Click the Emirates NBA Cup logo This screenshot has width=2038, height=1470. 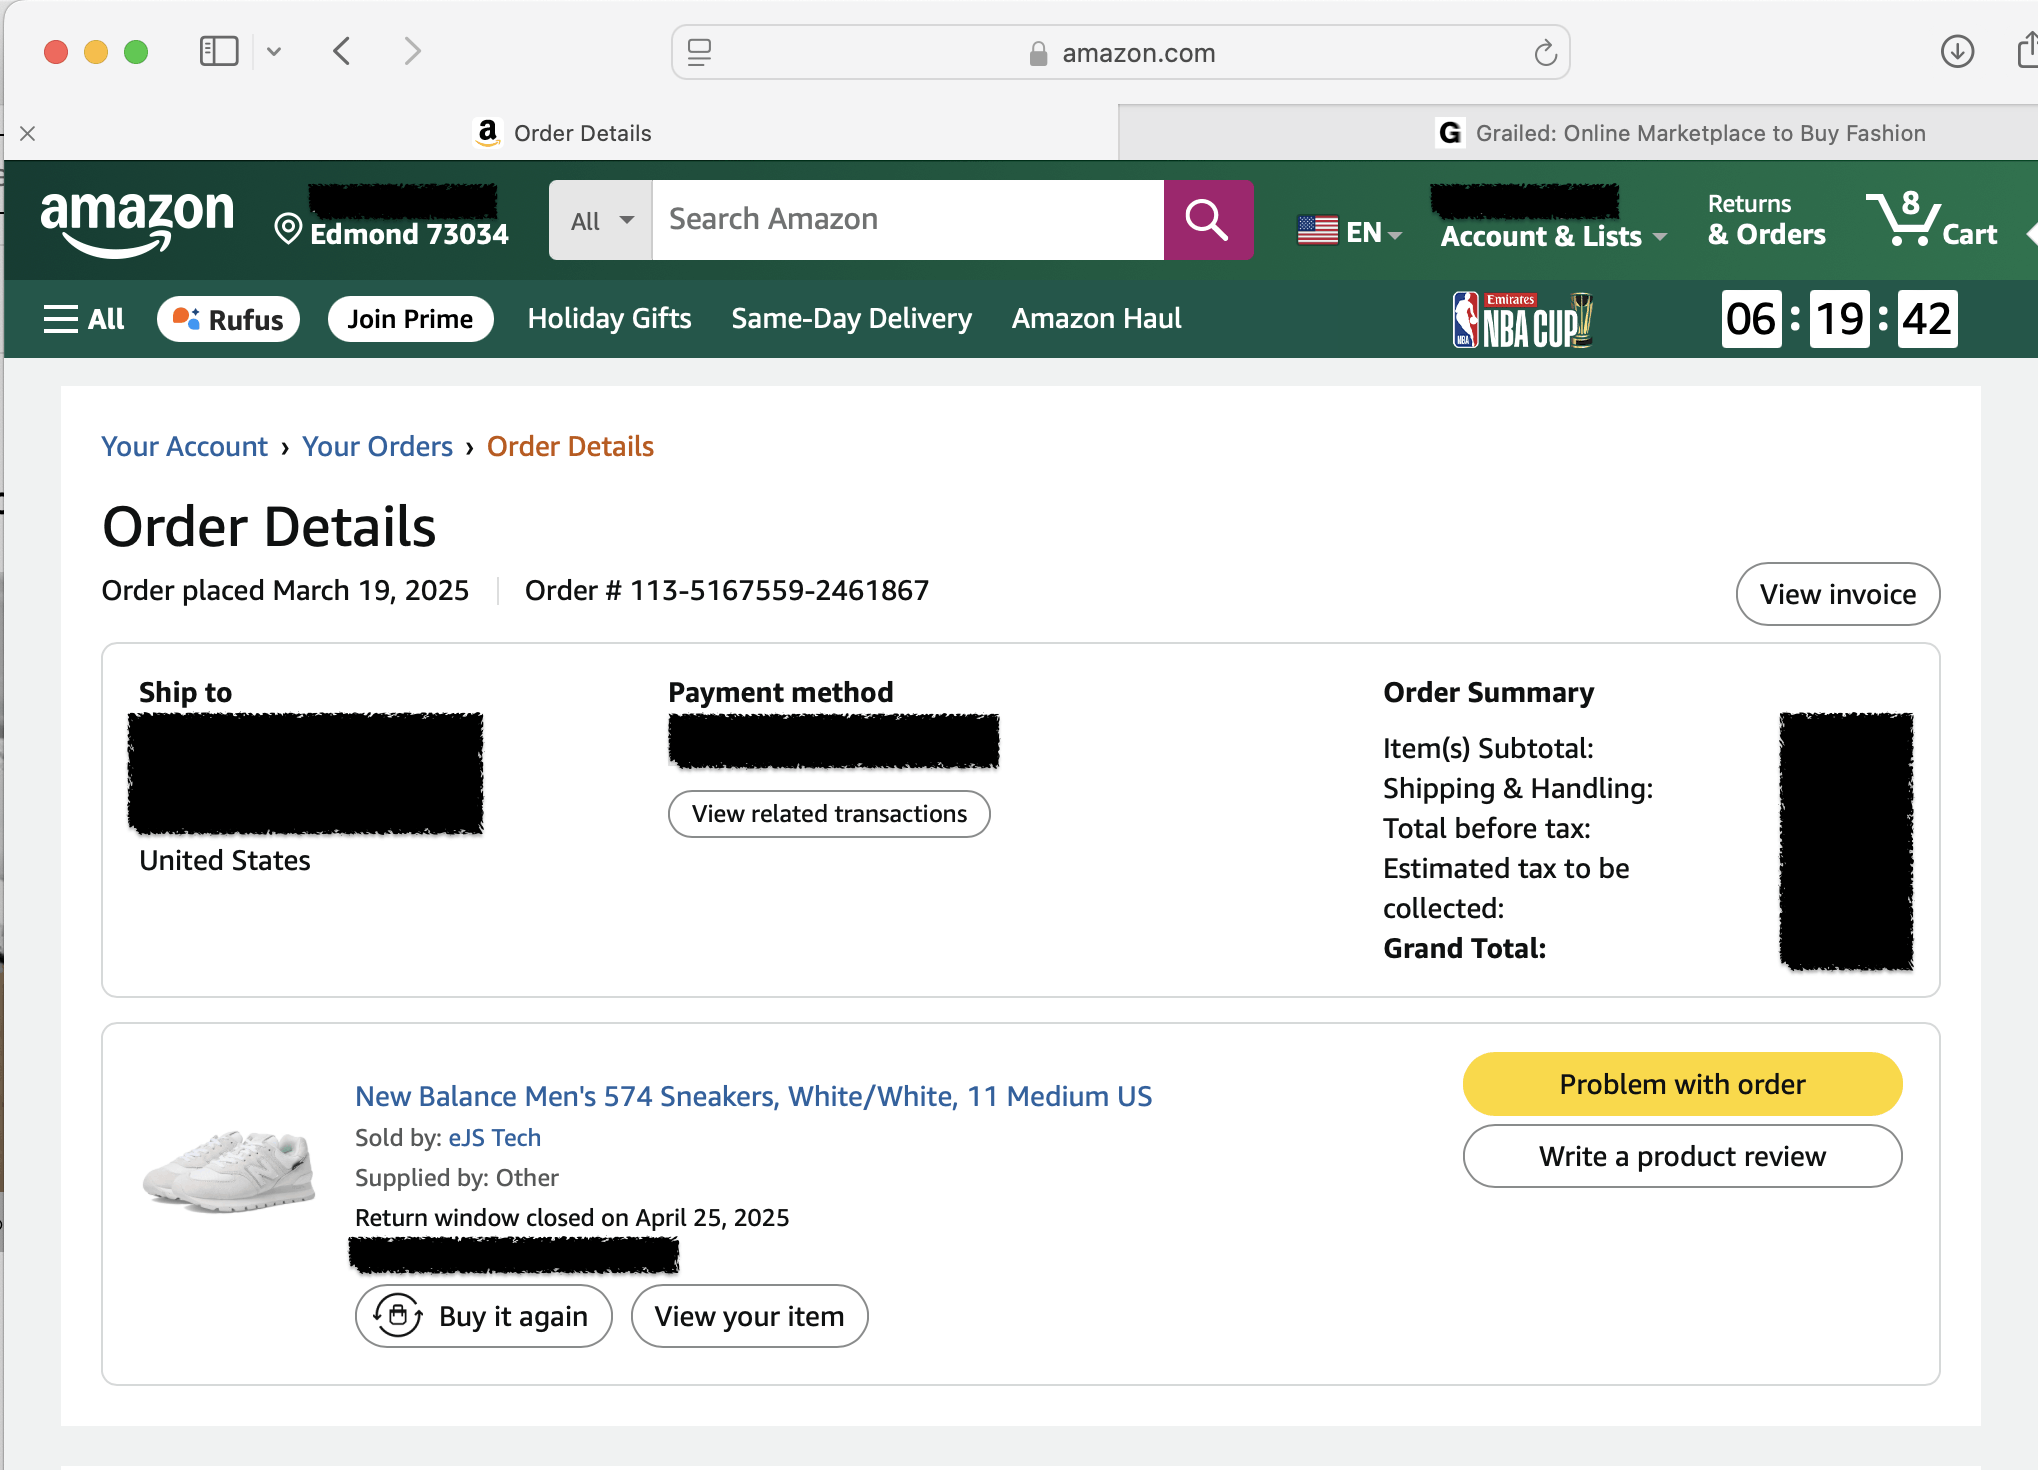pos(1523,320)
